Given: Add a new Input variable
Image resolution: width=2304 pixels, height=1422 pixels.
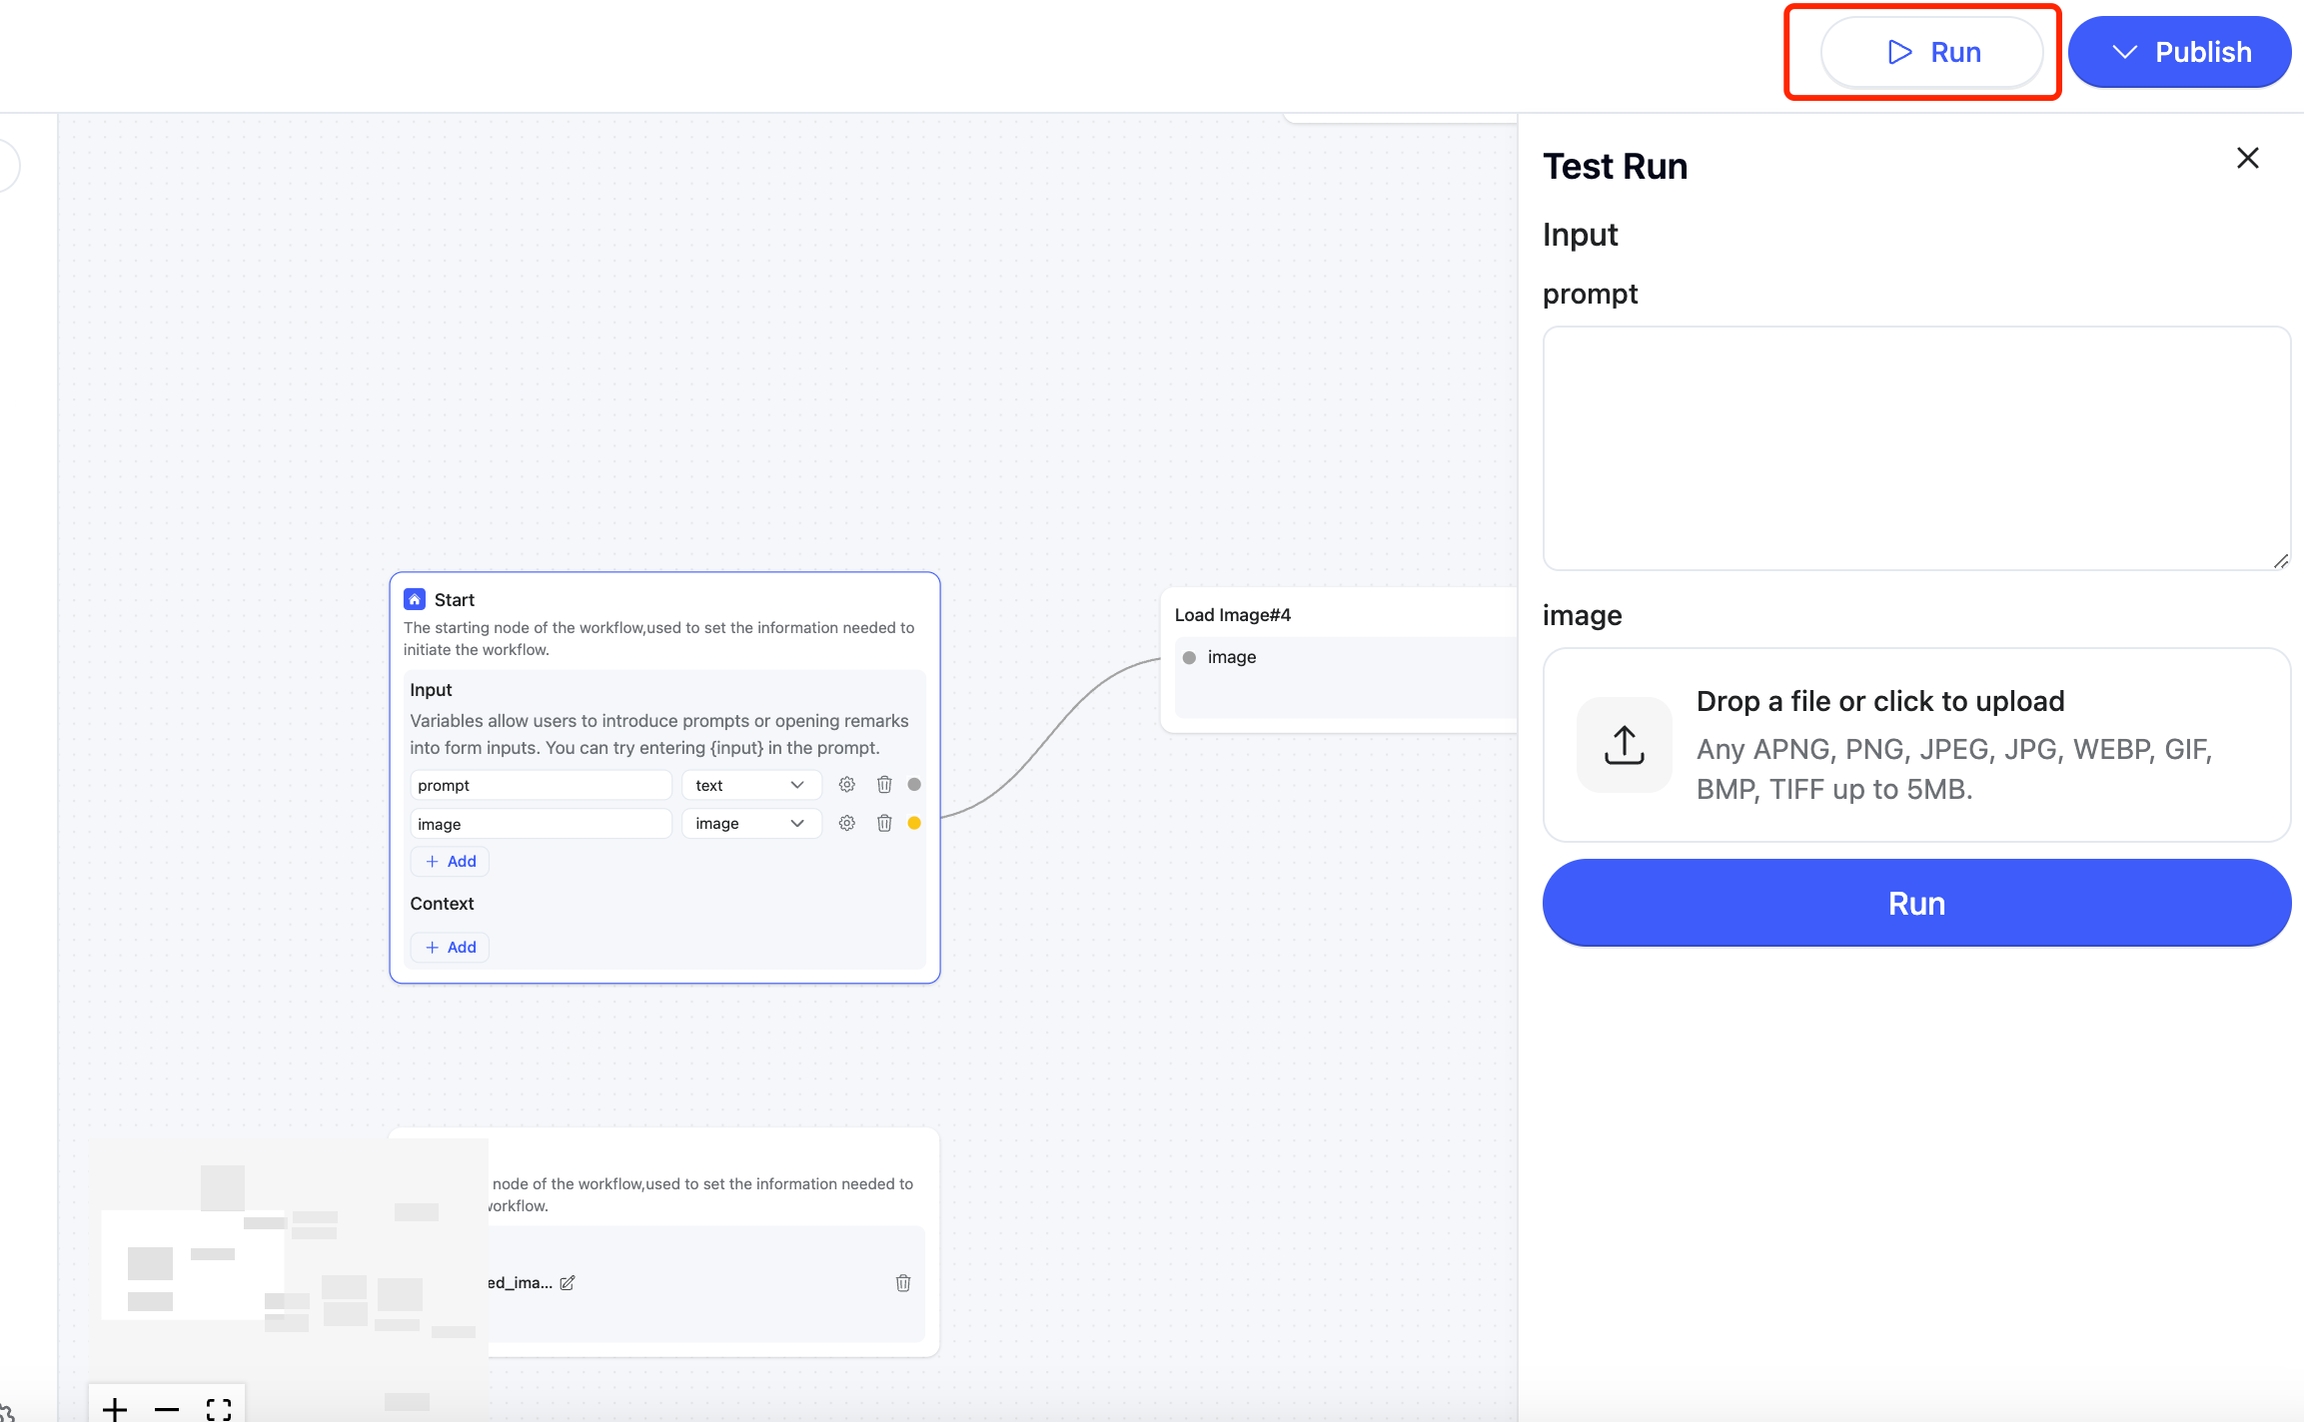Looking at the screenshot, I should point(450,861).
